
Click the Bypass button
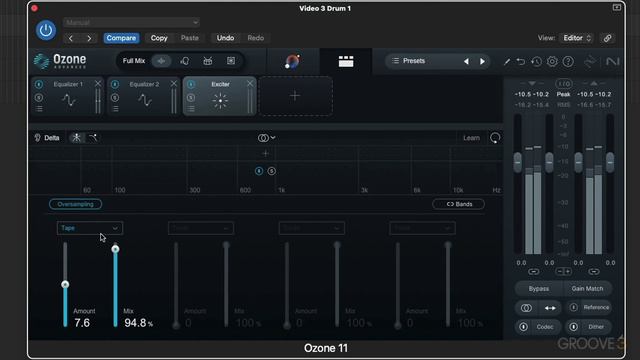point(539,289)
